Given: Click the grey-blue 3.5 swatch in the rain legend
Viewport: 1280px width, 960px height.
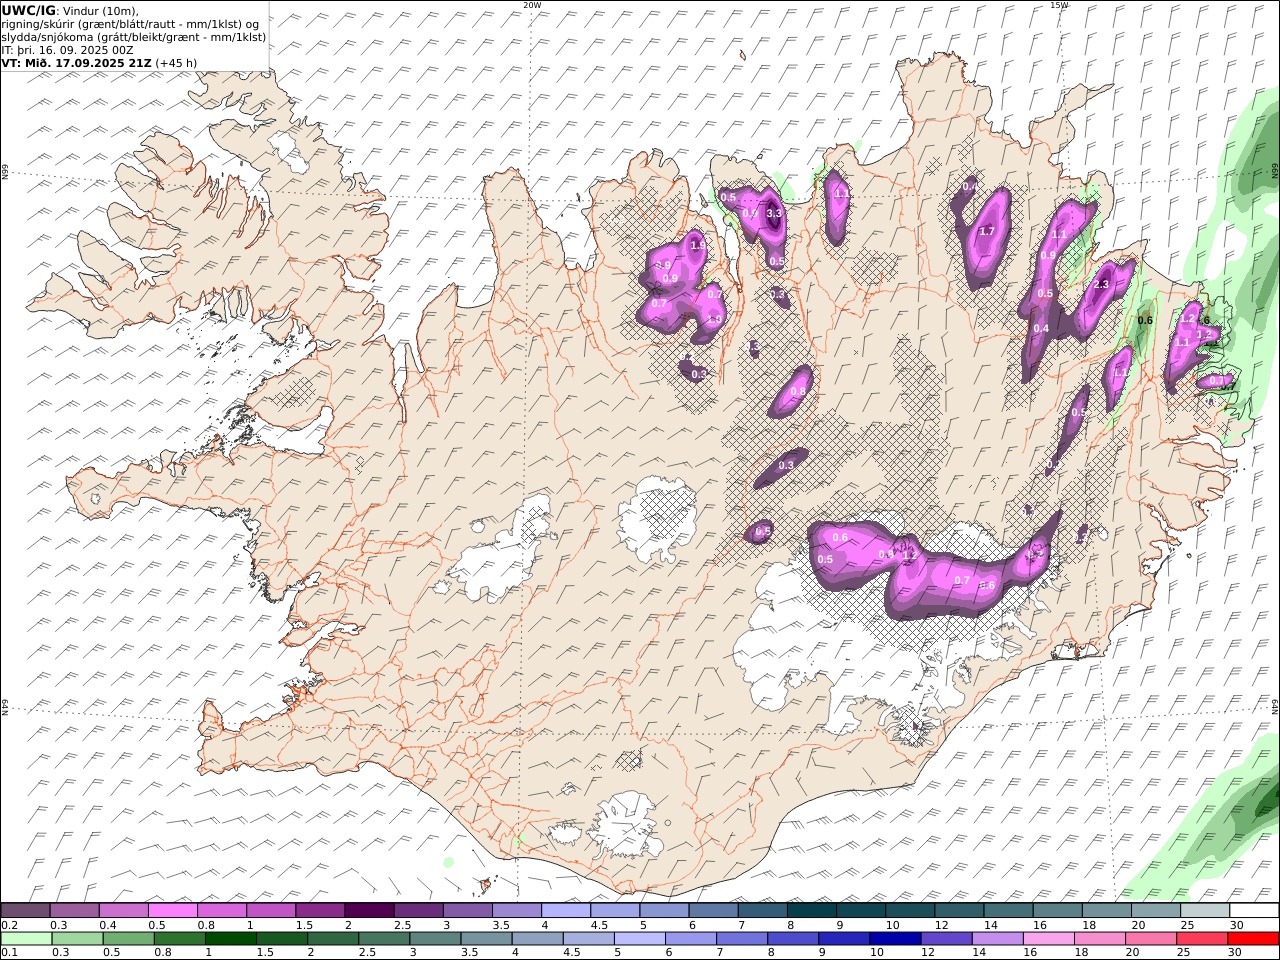Looking at the screenshot, I should coord(486,938).
